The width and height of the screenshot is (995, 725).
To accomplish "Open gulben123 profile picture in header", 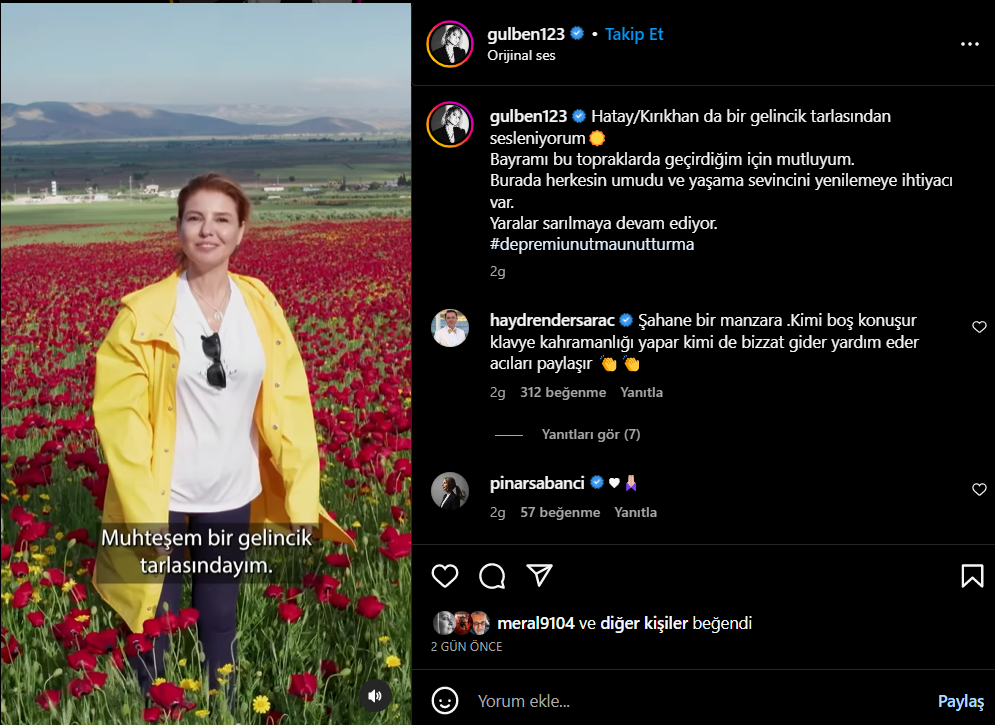I will [x=450, y=44].
